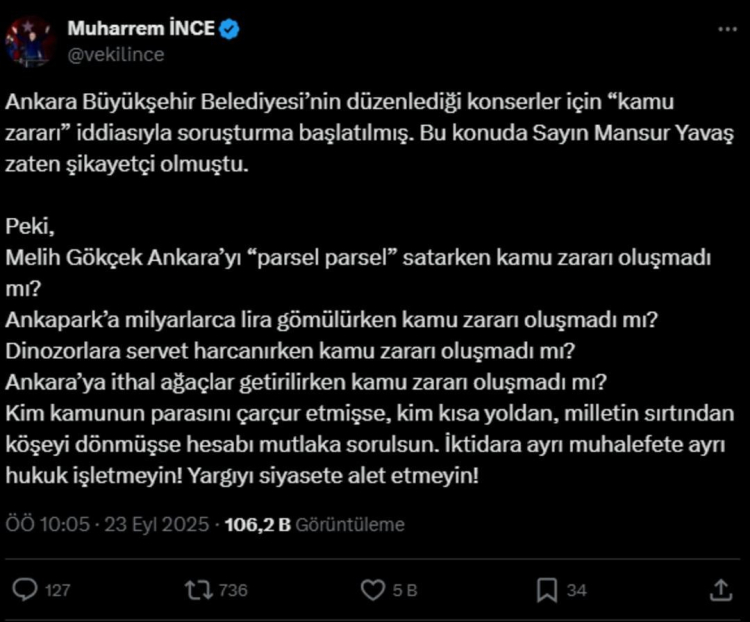750x622 pixels.
Task: Click the bookmark count 34
Action: tap(577, 591)
